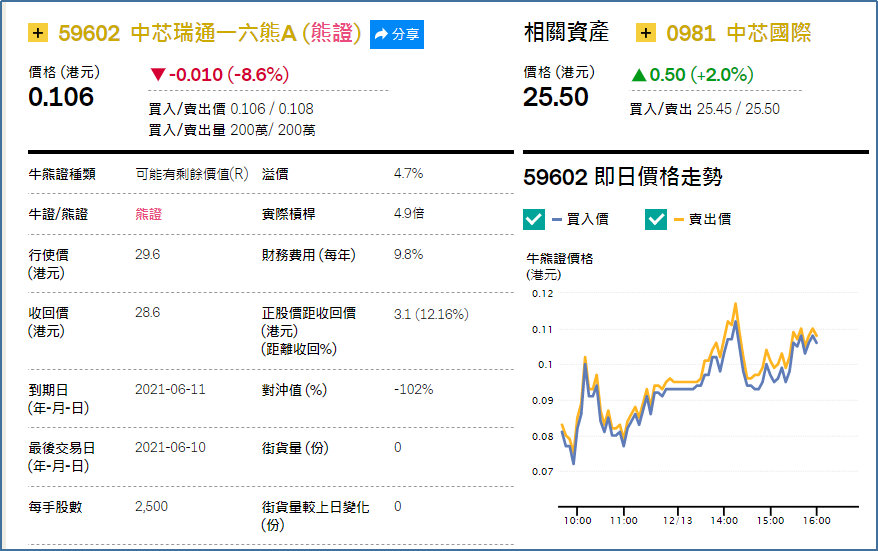
Task: Click the 牛熊證種類 label
Action: tap(62, 174)
